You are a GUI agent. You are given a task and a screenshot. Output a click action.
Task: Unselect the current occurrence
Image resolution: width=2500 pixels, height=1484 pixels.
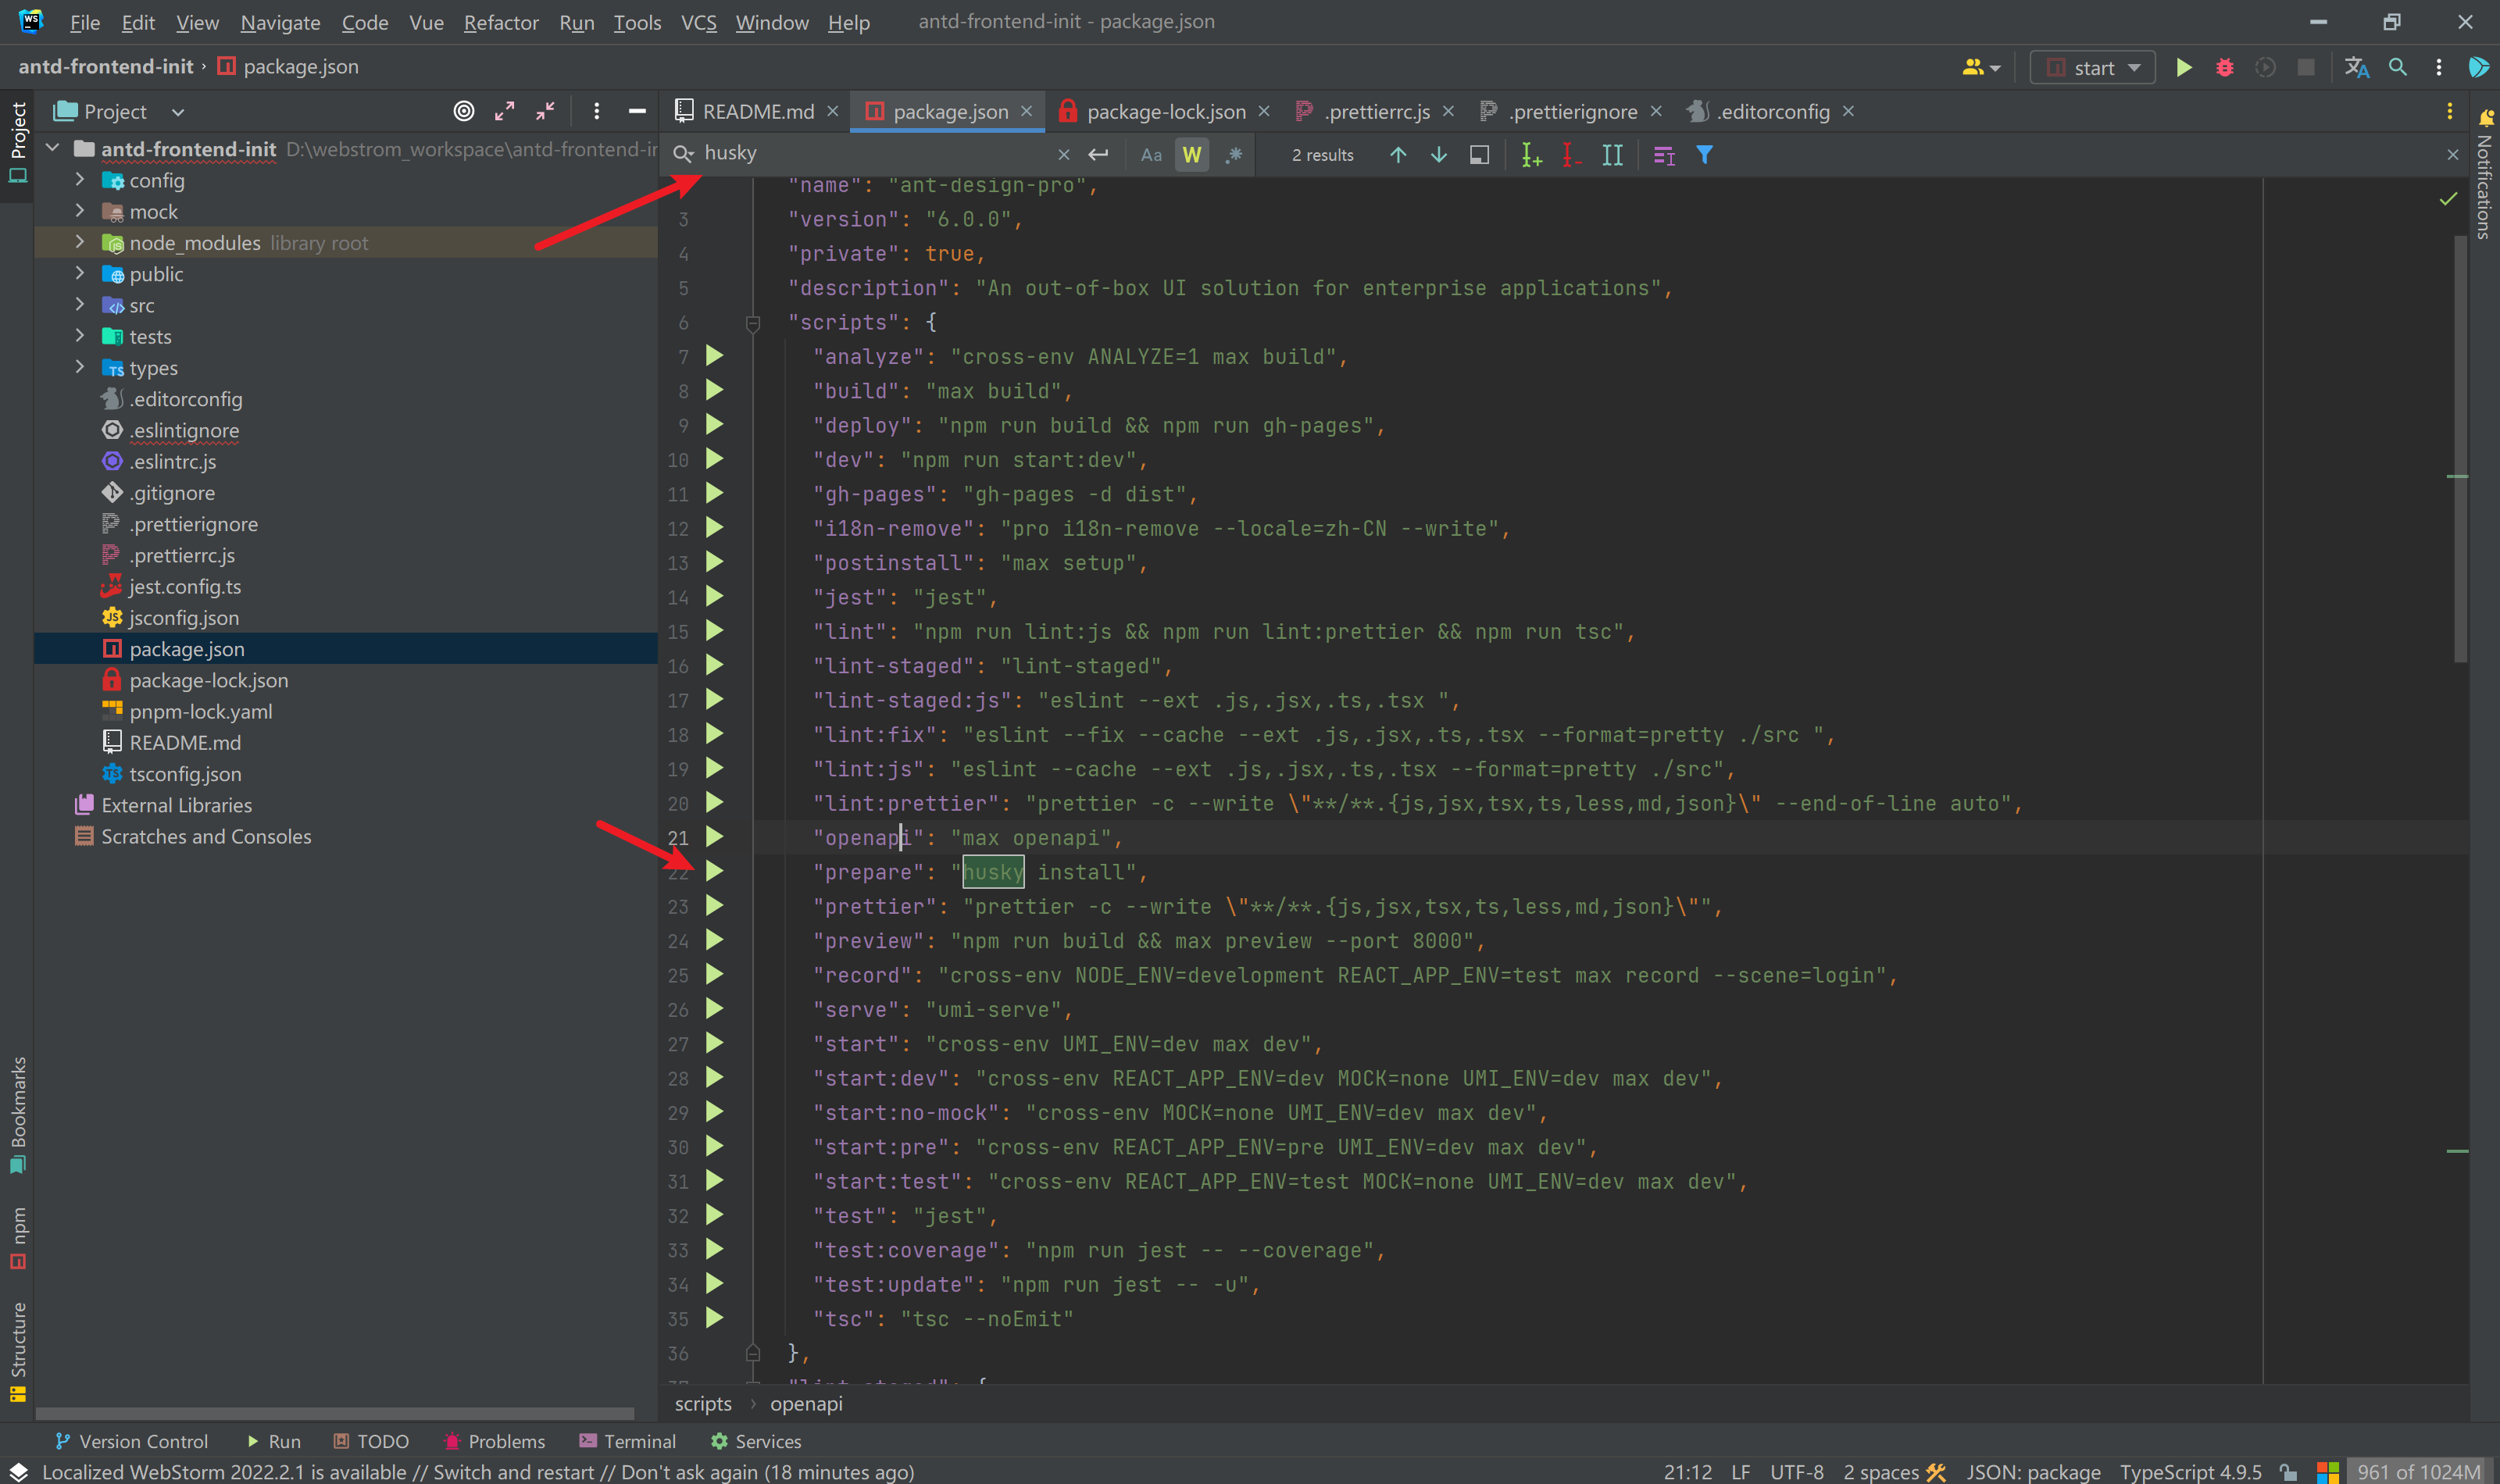1571,155
